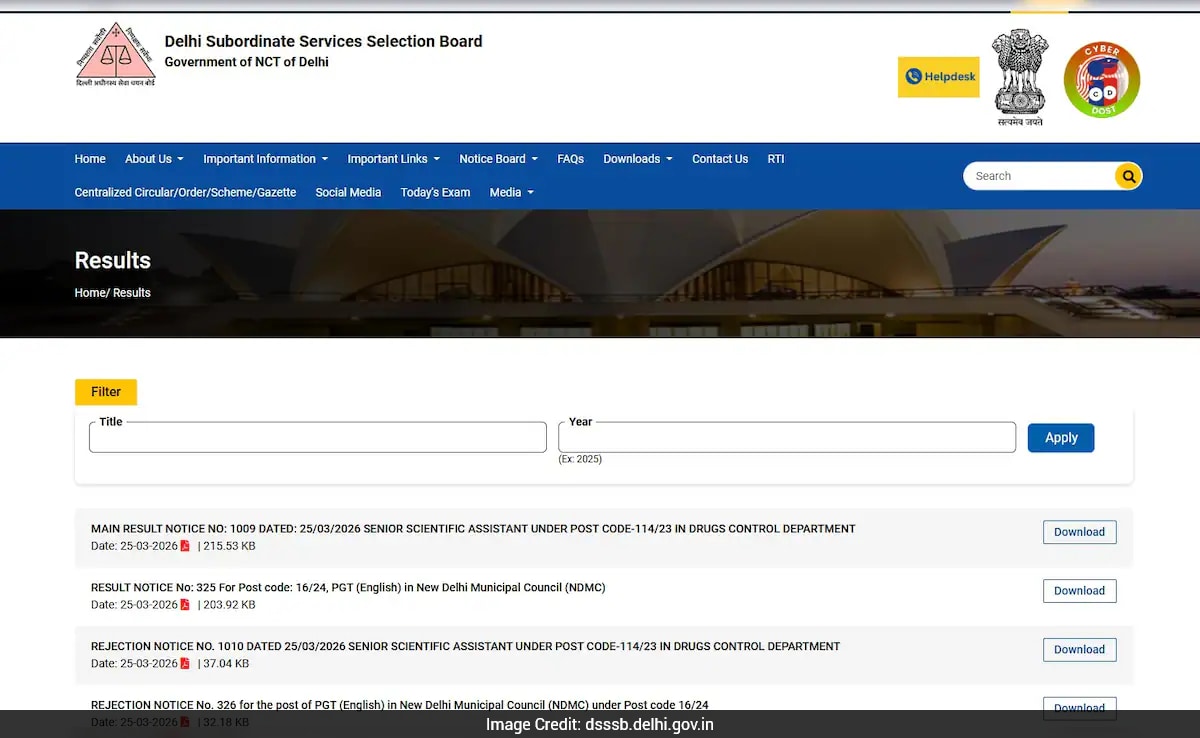Viewport: 1200px width, 738px height.
Task: Expand the About Us dropdown
Action: click(x=154, y=159)
